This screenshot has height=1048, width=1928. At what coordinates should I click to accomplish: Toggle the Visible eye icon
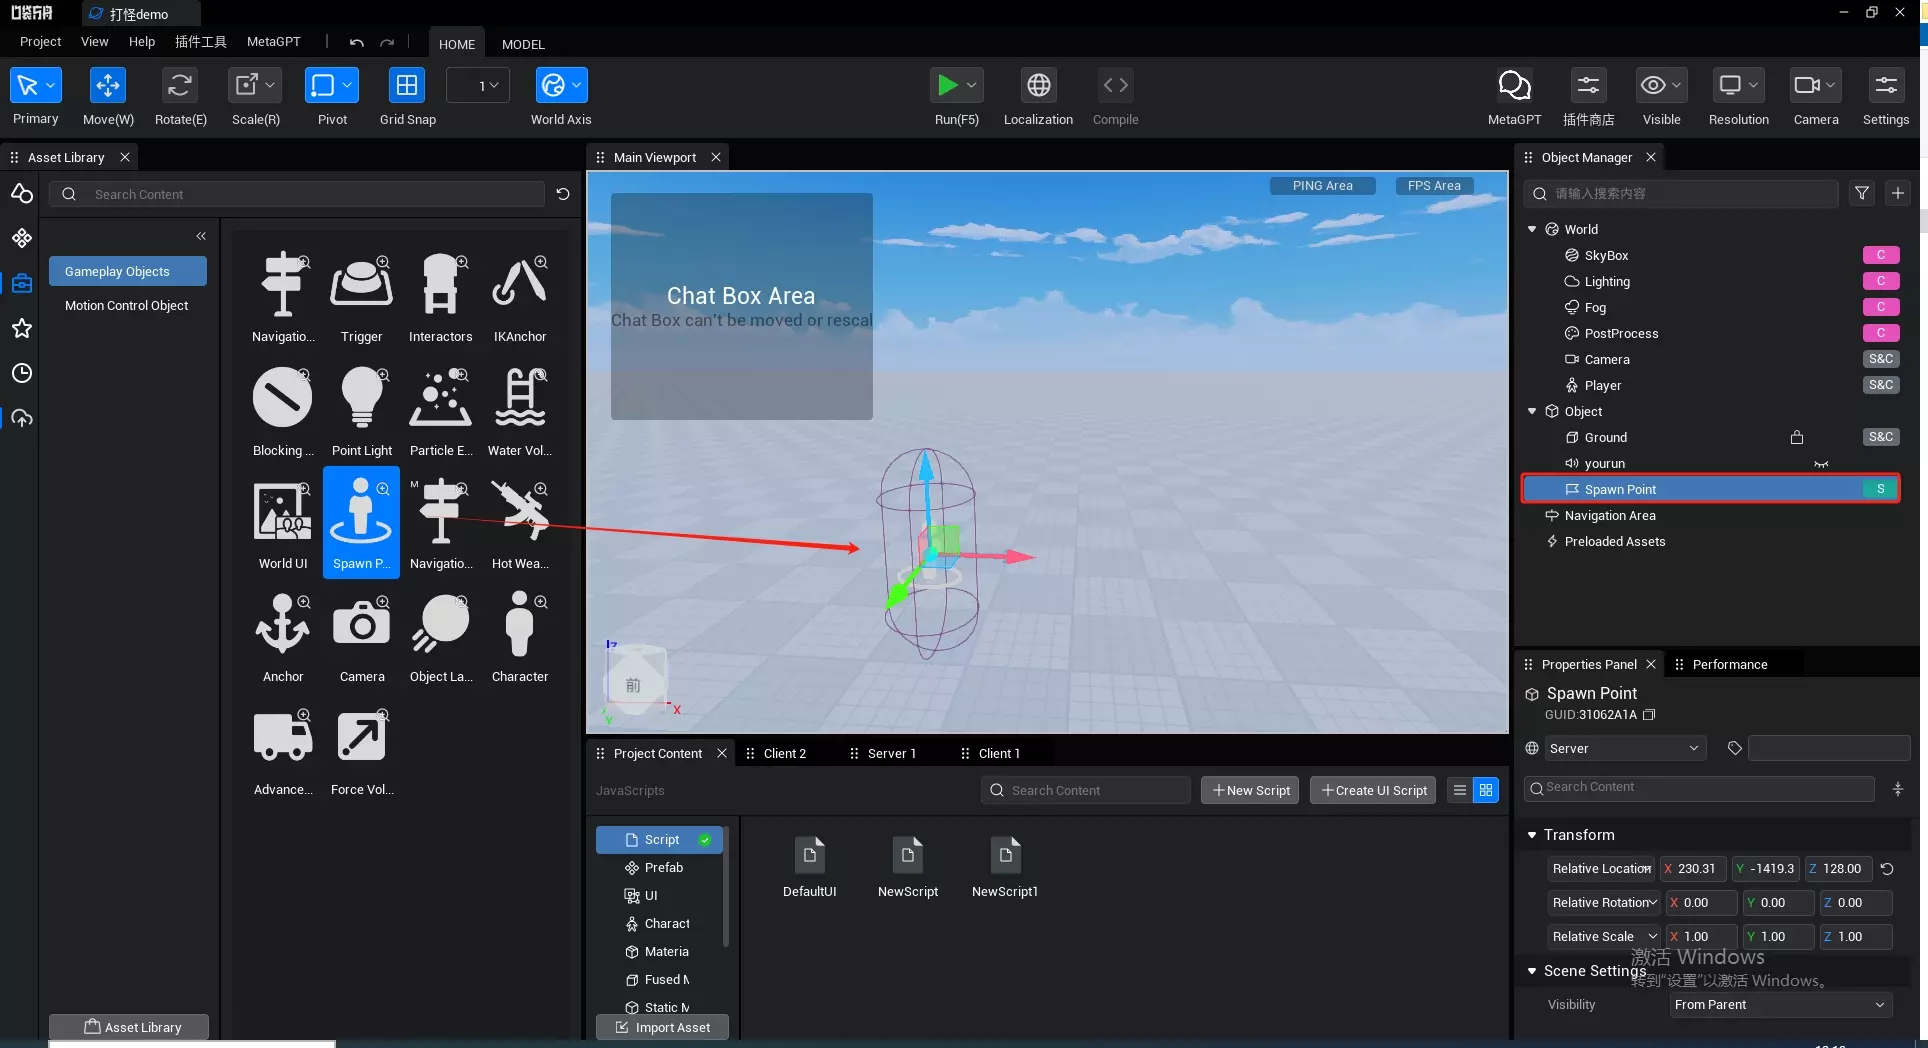click(x=1653, y=86)
